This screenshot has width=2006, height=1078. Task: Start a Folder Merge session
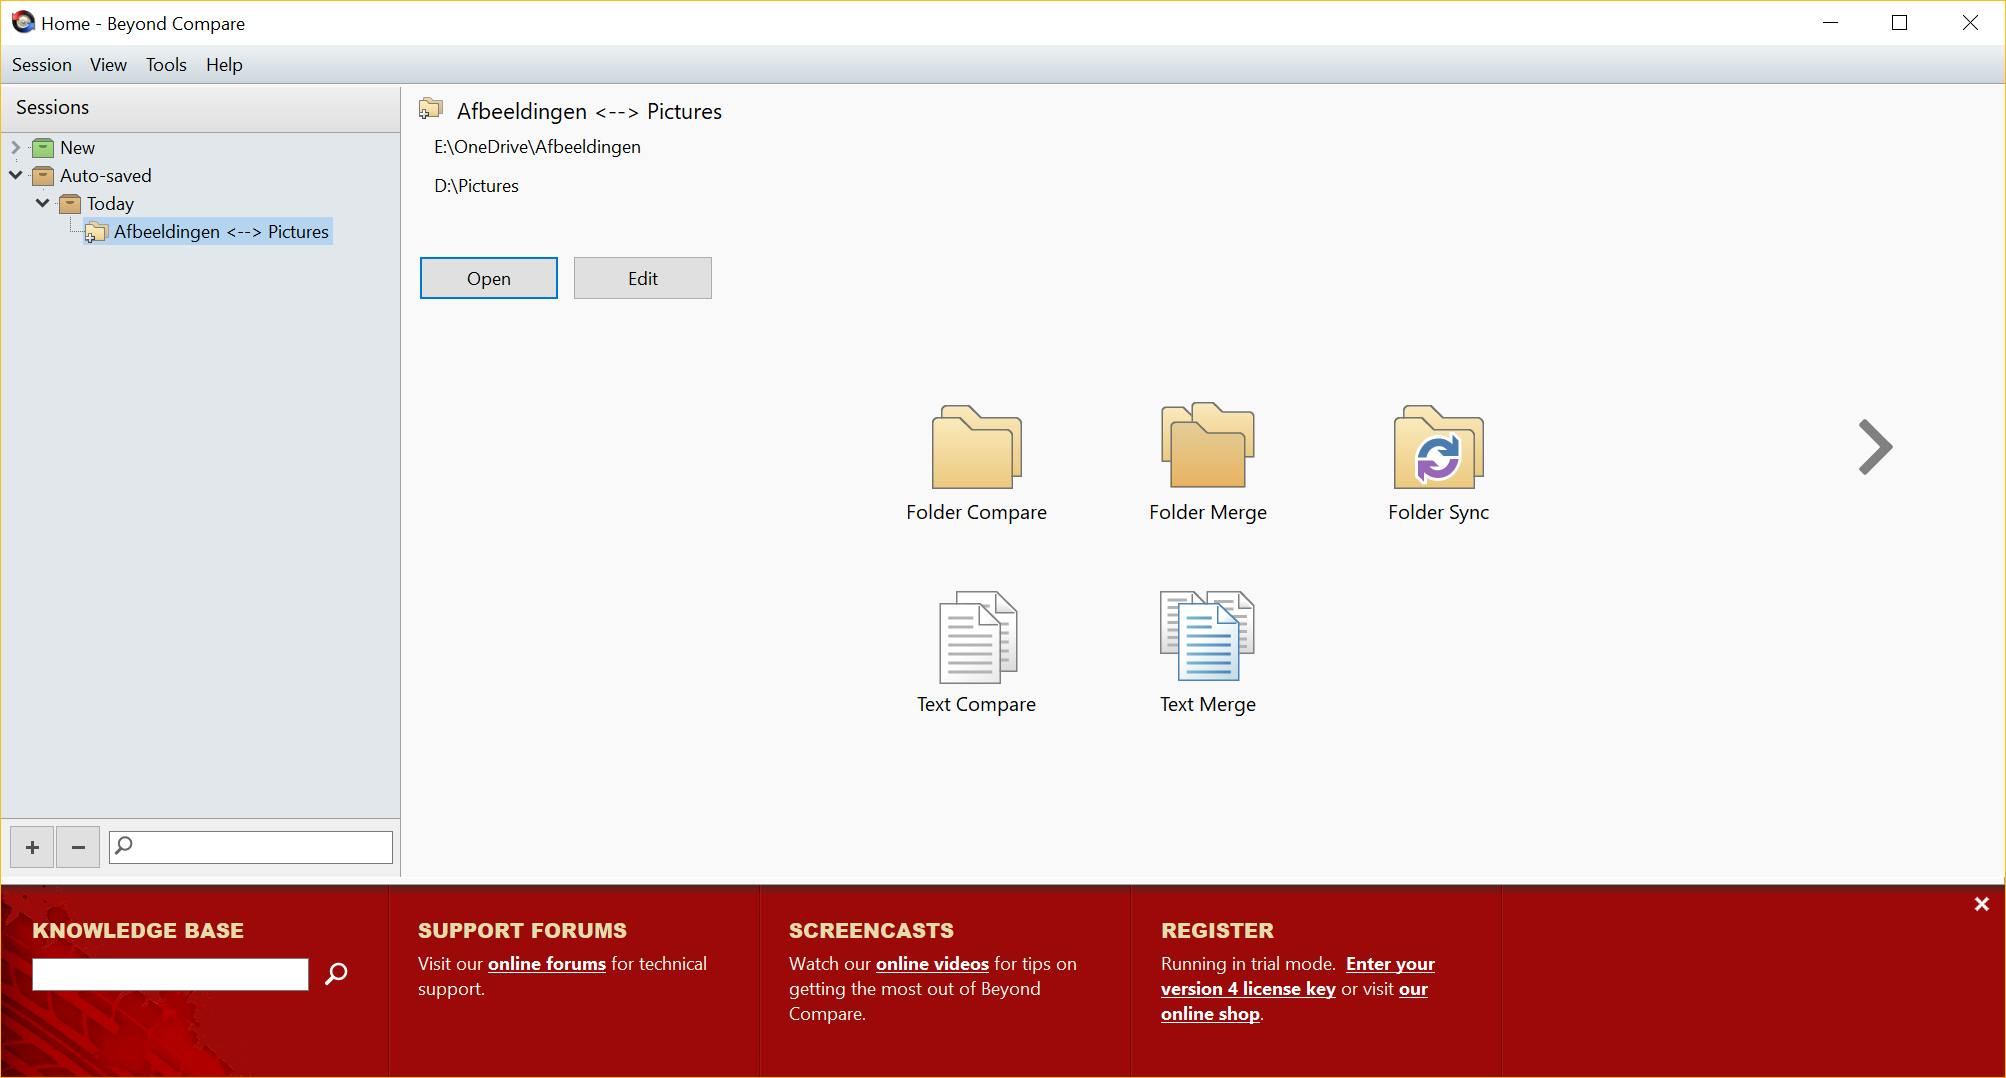point(1207,463)
